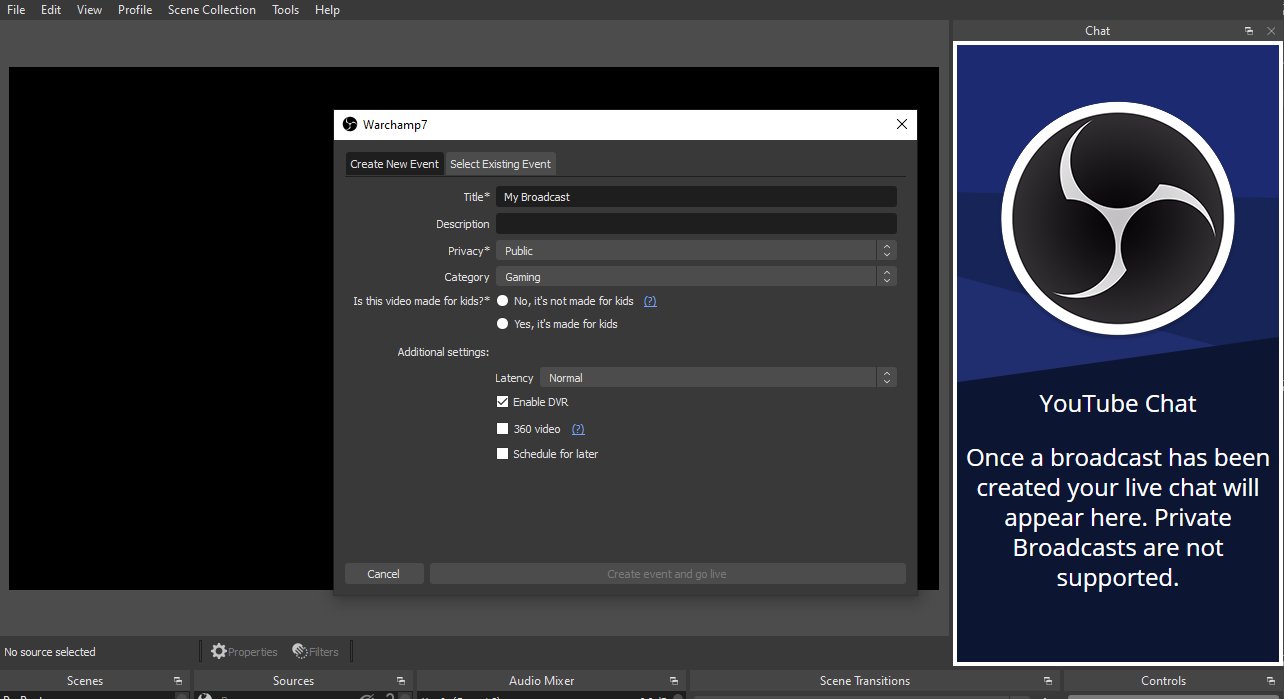
Task: Click Create event and go live
Action: pyautogui.click(x=667, y=574)
